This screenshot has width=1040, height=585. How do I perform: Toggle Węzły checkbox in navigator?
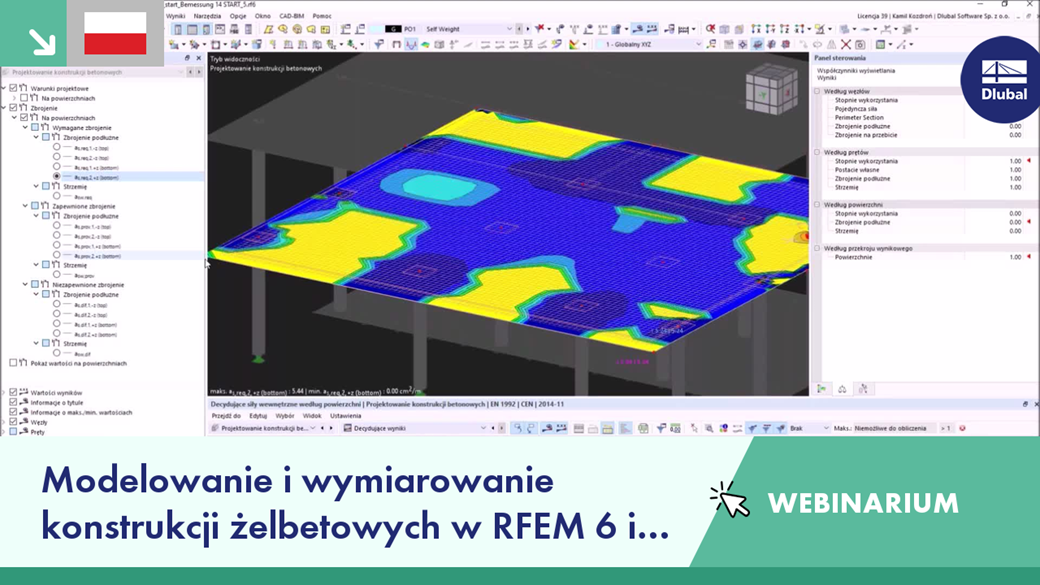coord(13,421)
